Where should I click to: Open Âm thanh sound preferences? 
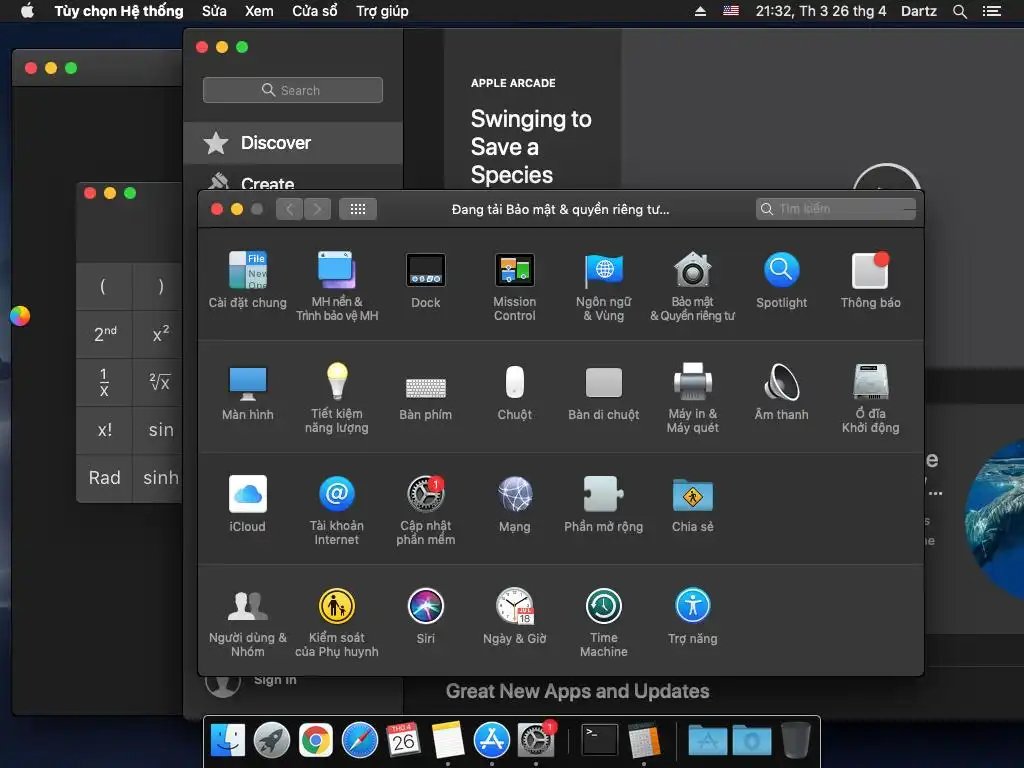[x=782, y=391]
